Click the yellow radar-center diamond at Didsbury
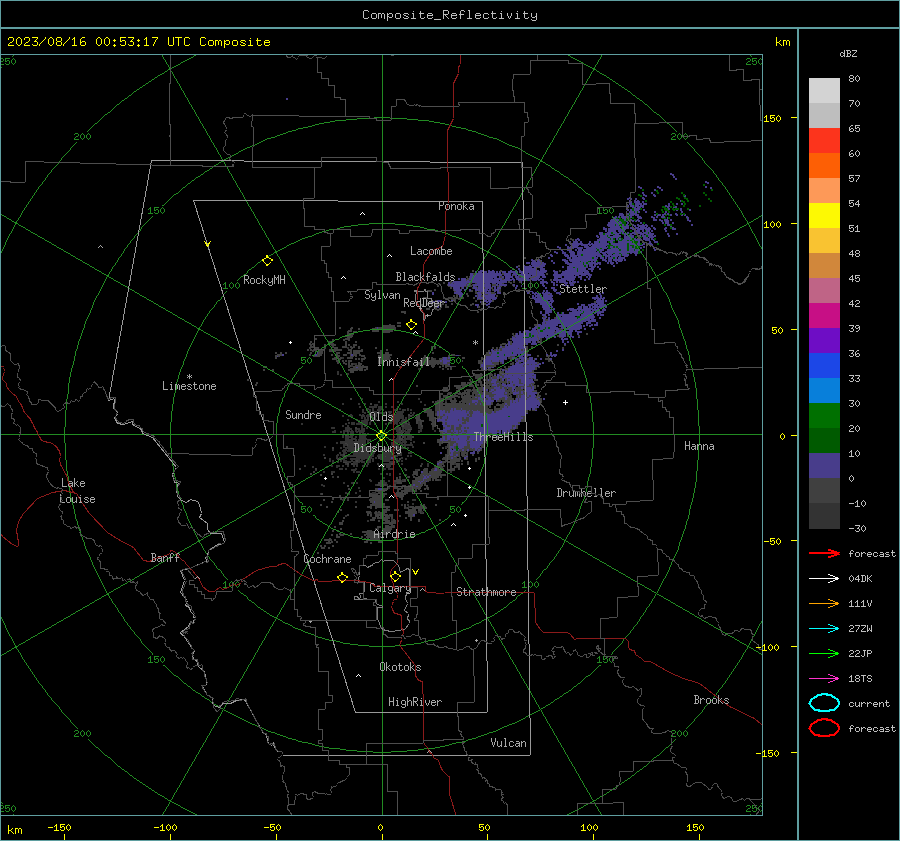 coord(381,436)
